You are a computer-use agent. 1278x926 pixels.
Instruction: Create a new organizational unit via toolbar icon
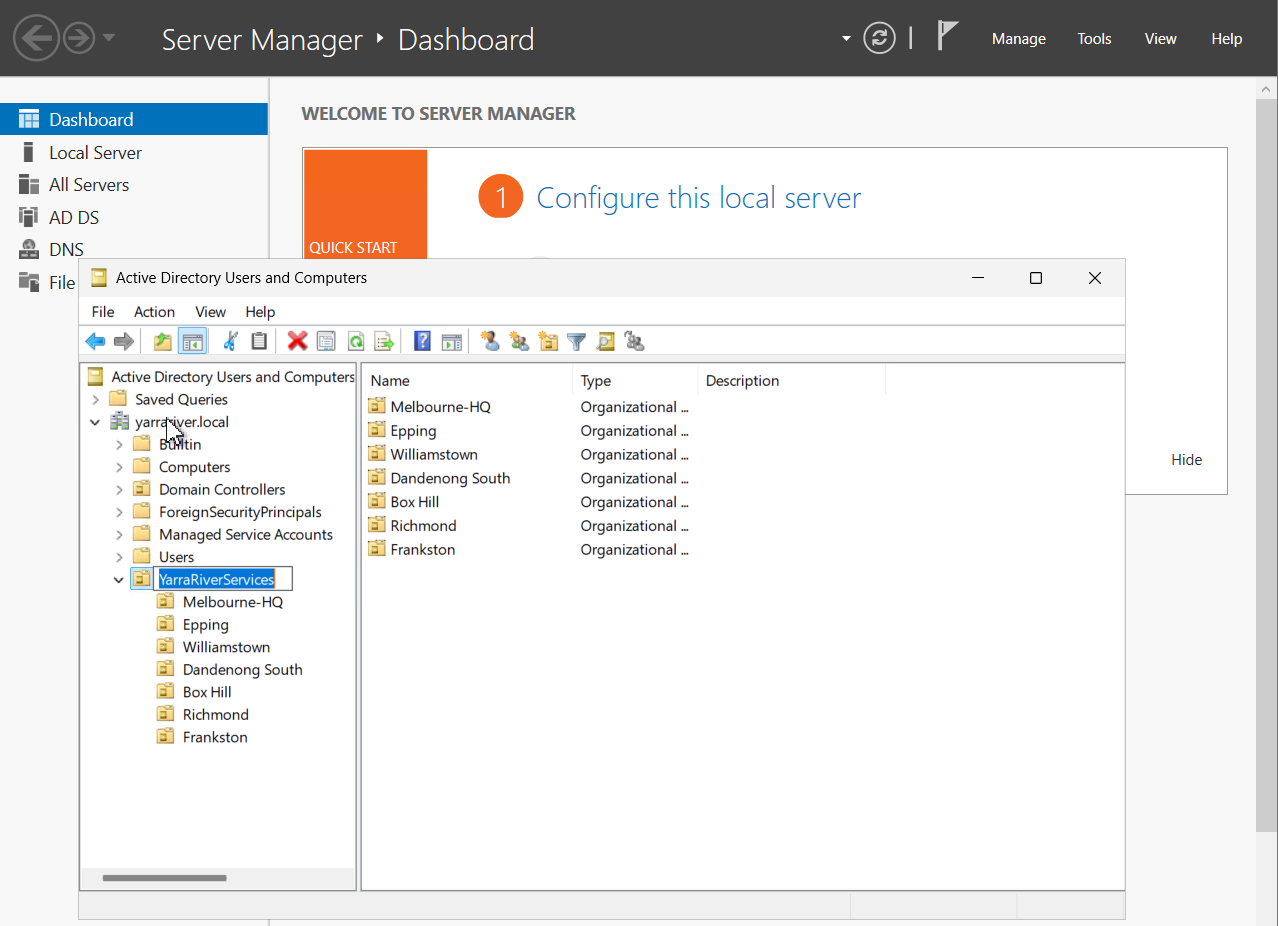coord(548,342)
